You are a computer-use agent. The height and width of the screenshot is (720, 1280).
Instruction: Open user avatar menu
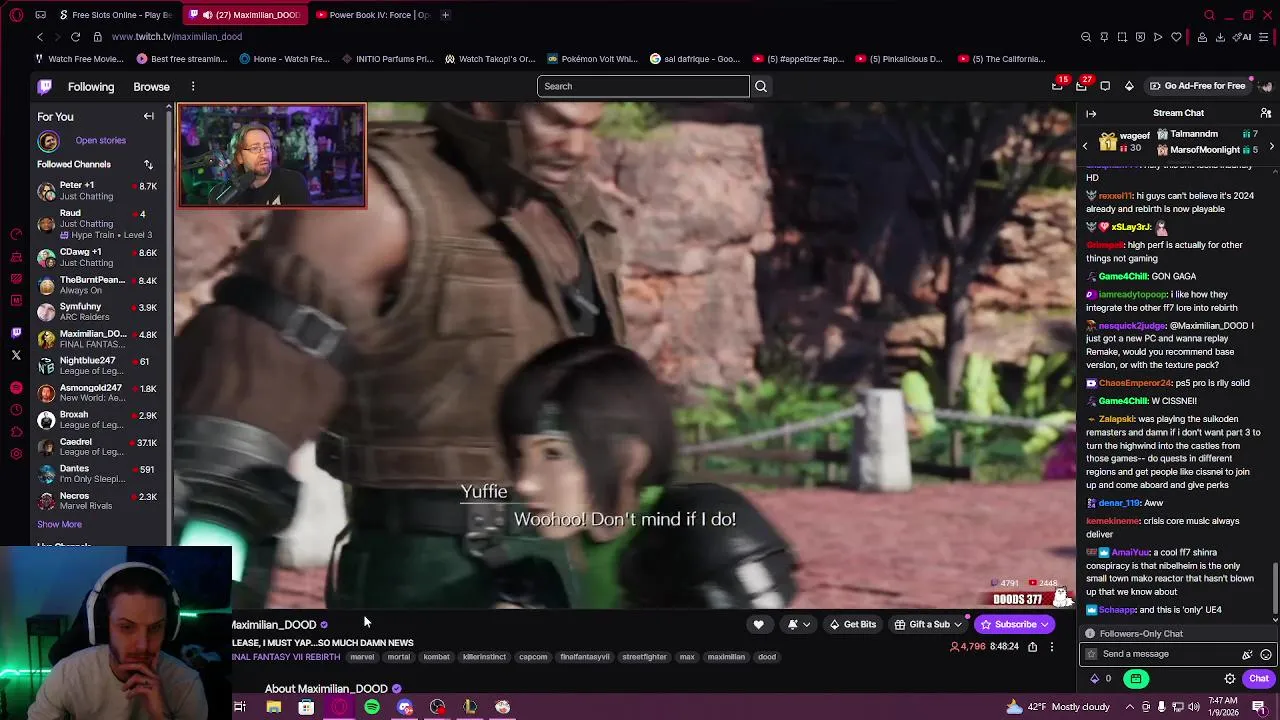coord(1266,86)
